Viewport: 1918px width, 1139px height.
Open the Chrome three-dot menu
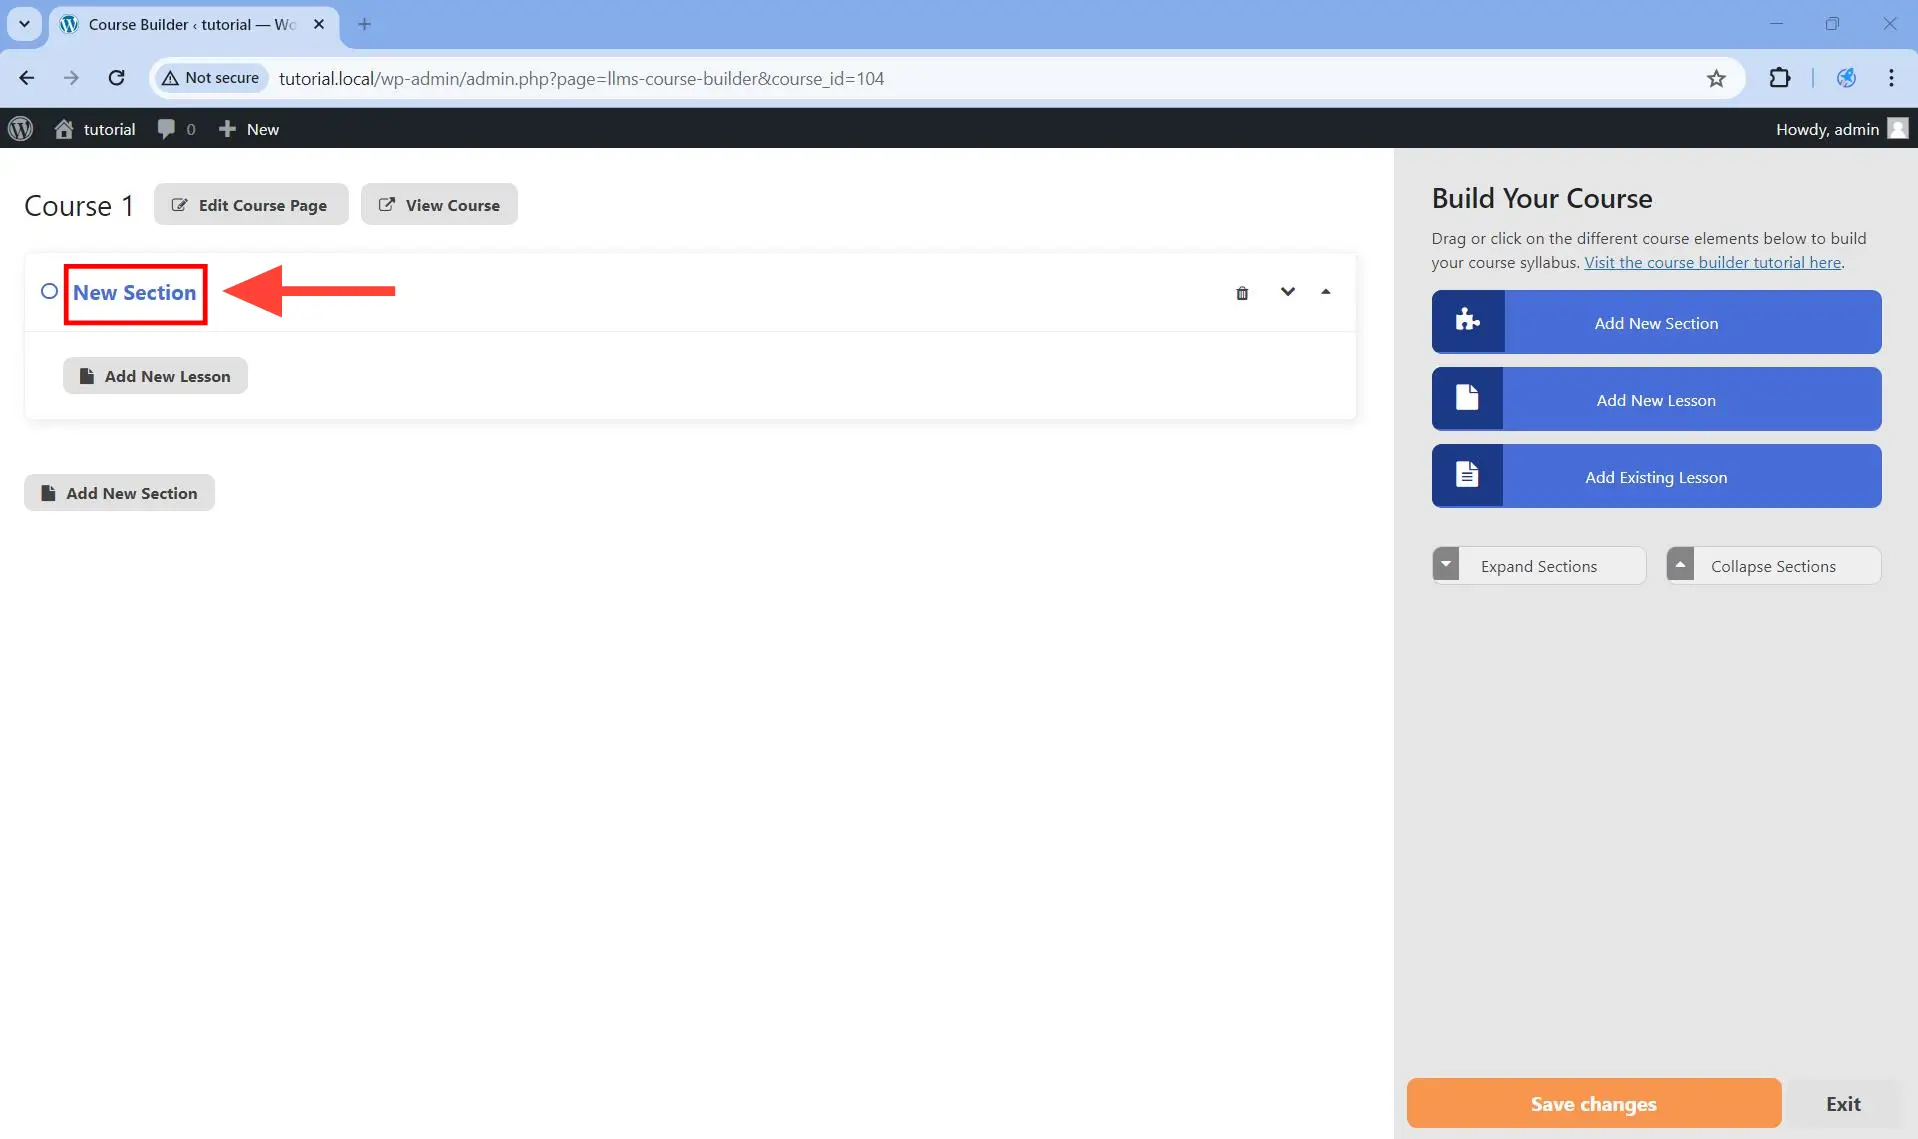[1891, 78]
